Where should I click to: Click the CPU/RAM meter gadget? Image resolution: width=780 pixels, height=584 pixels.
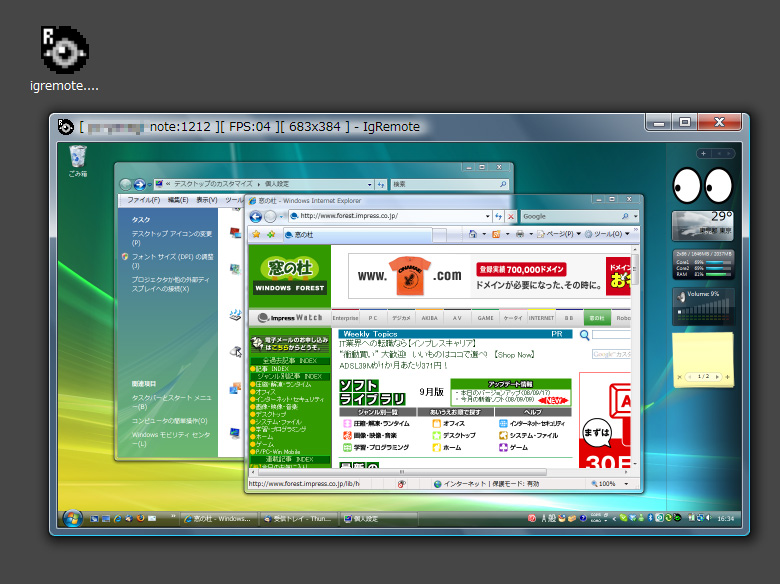[703, 264]
